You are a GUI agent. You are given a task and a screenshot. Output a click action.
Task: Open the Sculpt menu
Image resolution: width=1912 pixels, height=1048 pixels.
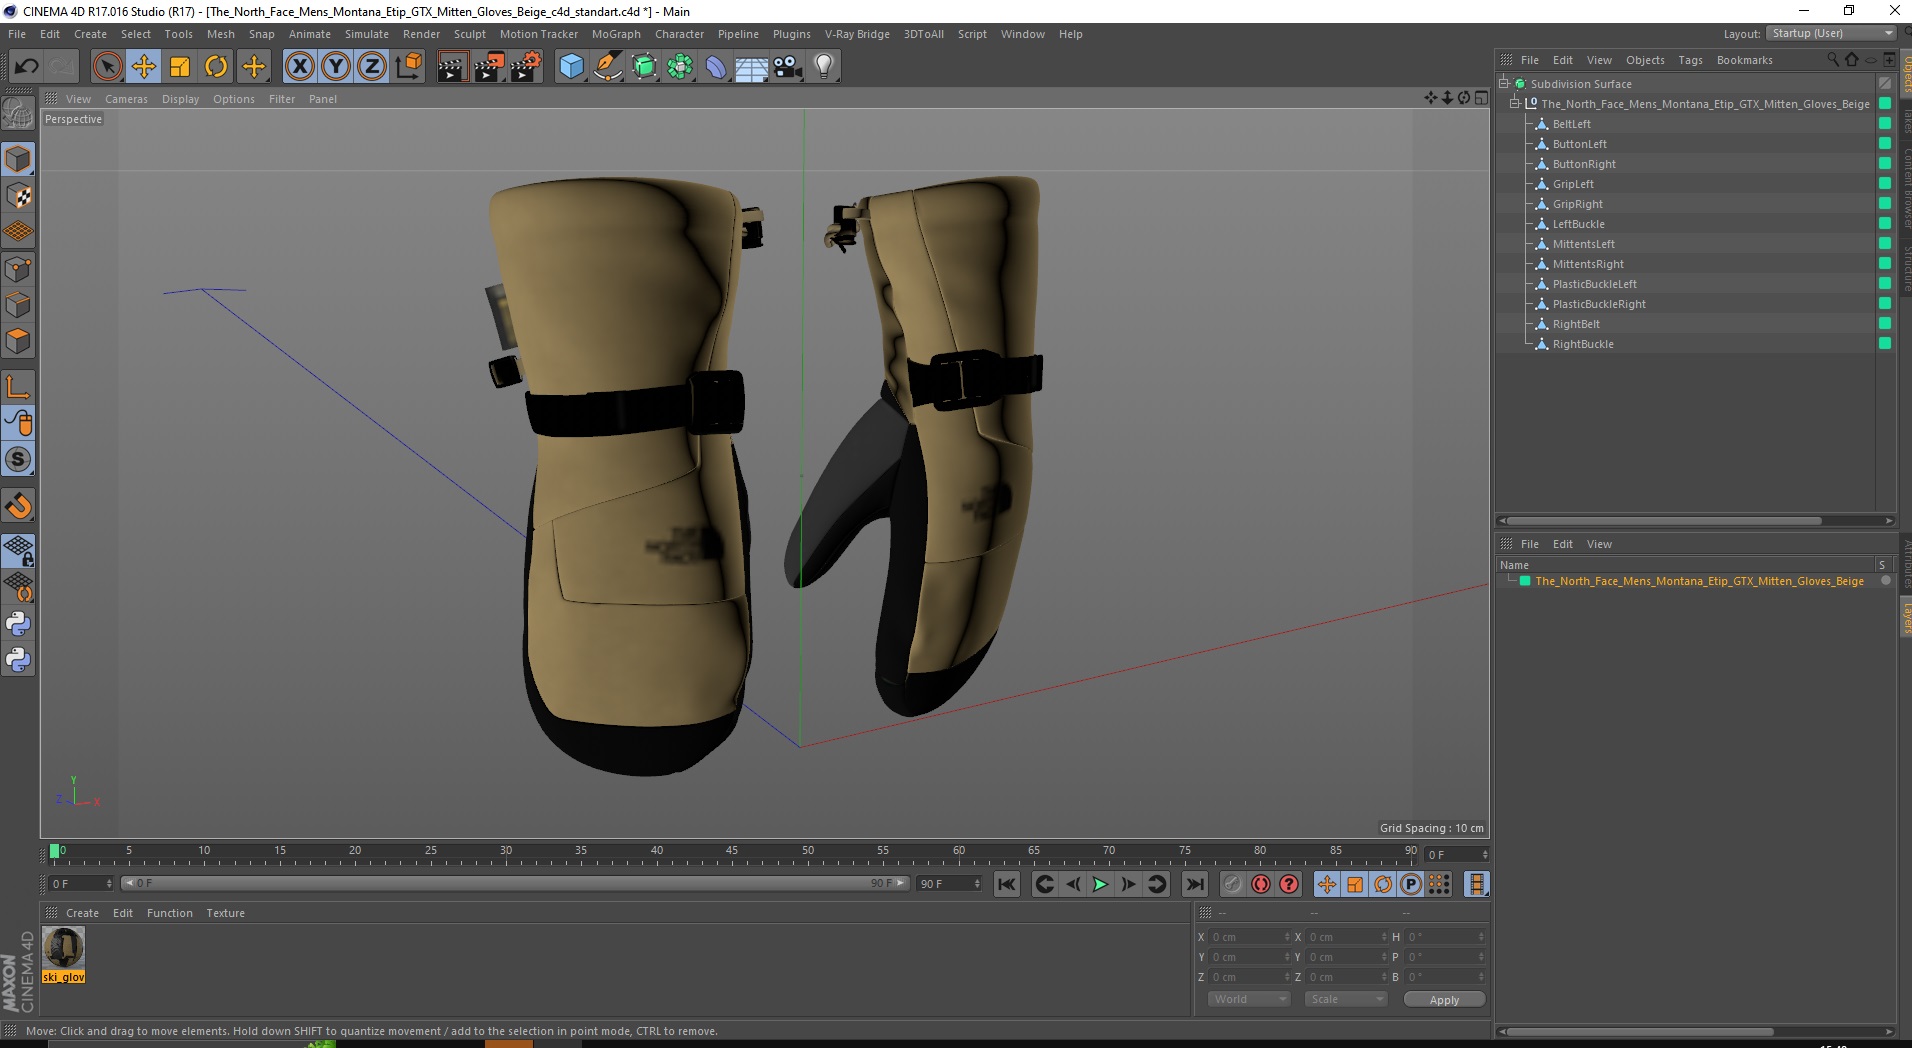tap(469, 34)
